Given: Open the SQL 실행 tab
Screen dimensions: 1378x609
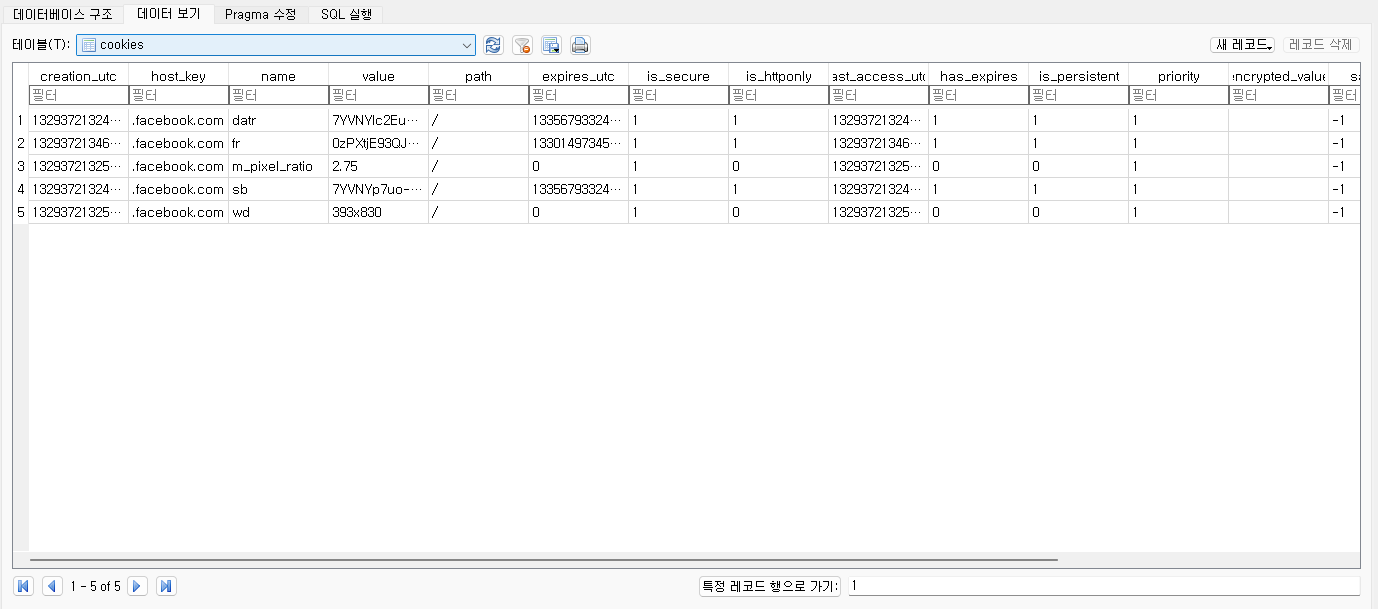Looking at the screenshot, I should tap(346, 14).
